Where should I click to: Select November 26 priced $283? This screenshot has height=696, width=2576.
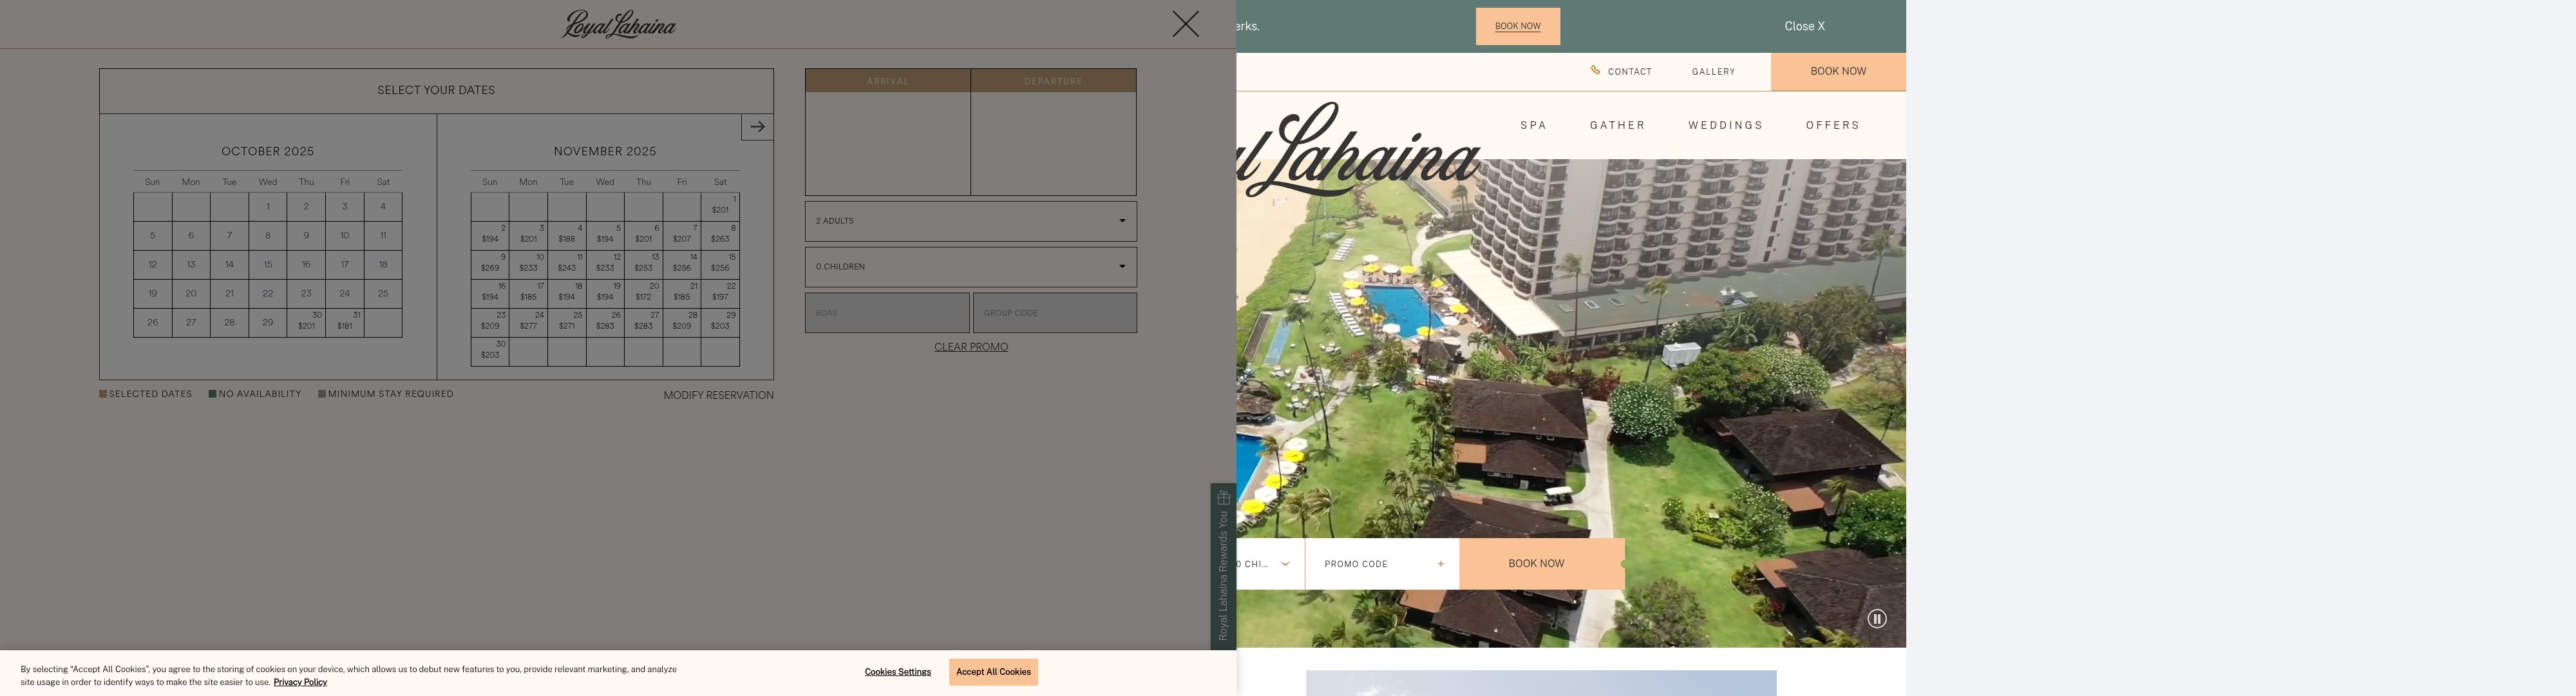point(605,322)
